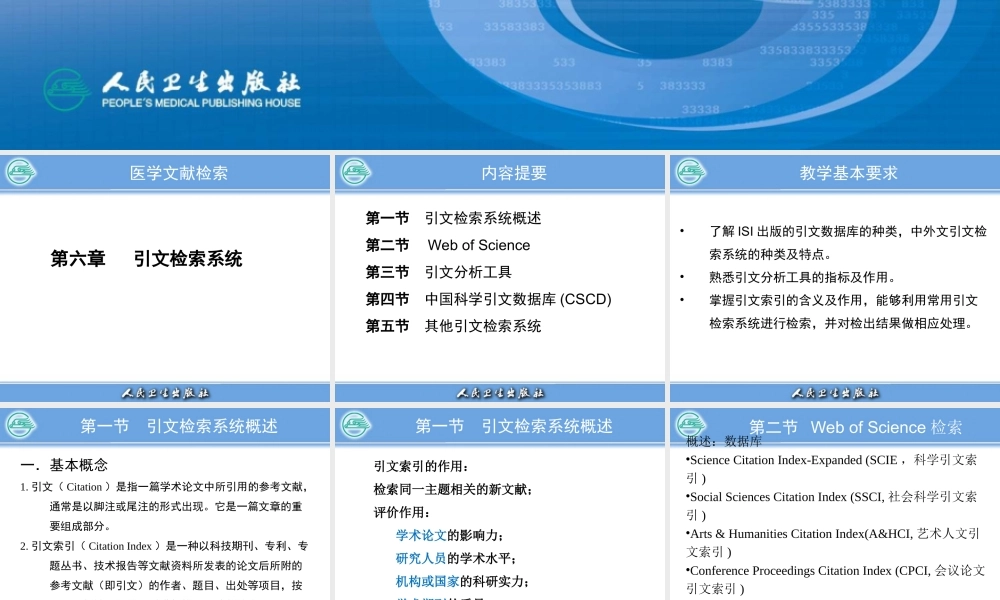
Task: Click the publisher logo icon on the 医学文献检索 header
Action: (x=22, y=171)
